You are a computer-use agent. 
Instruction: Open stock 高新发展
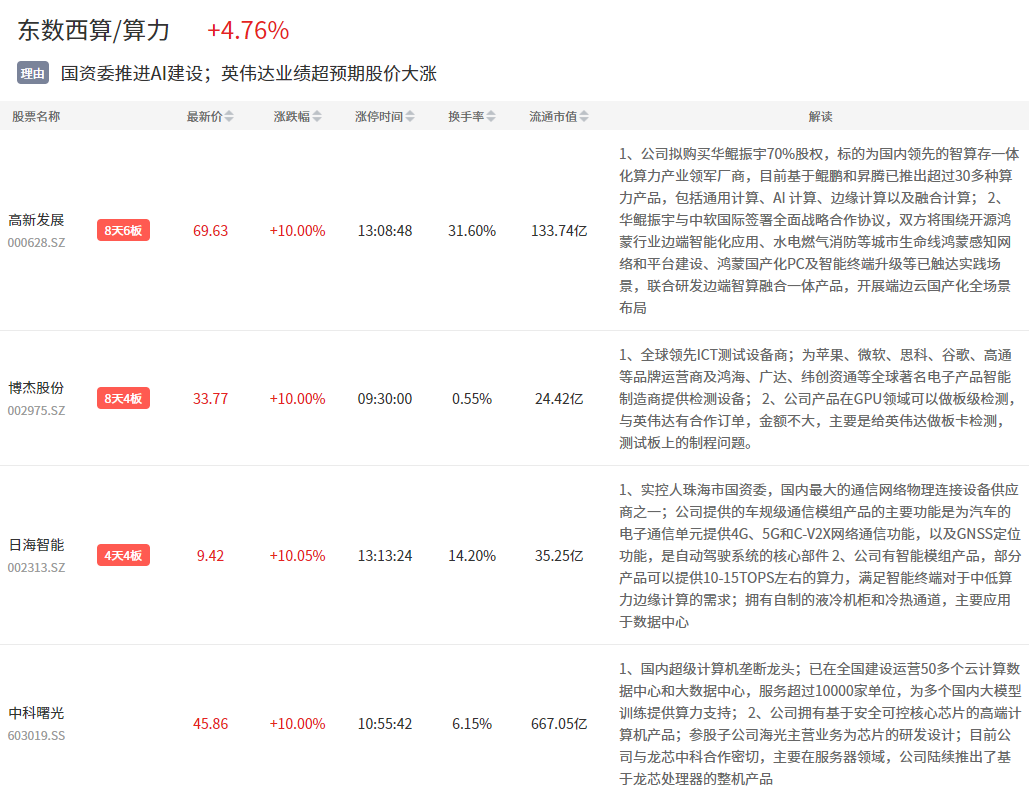(36, 220)
